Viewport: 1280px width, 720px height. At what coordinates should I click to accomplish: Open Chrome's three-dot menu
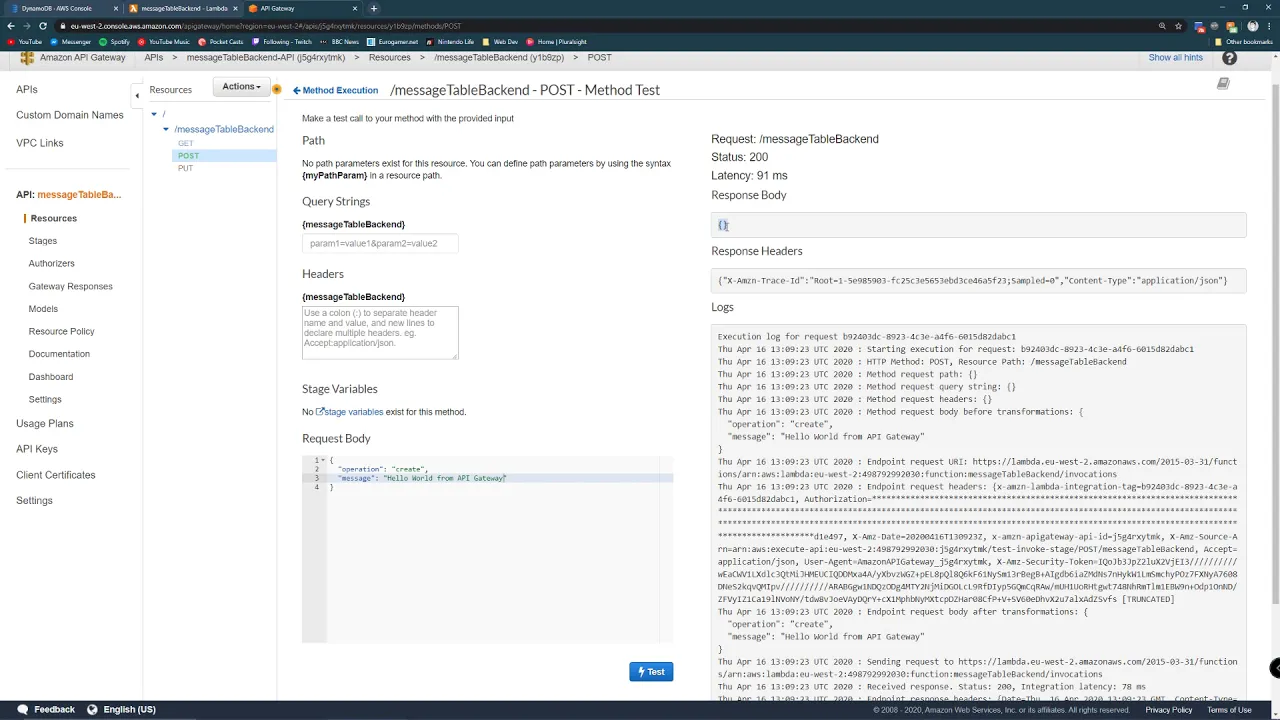click(1268, 26)
